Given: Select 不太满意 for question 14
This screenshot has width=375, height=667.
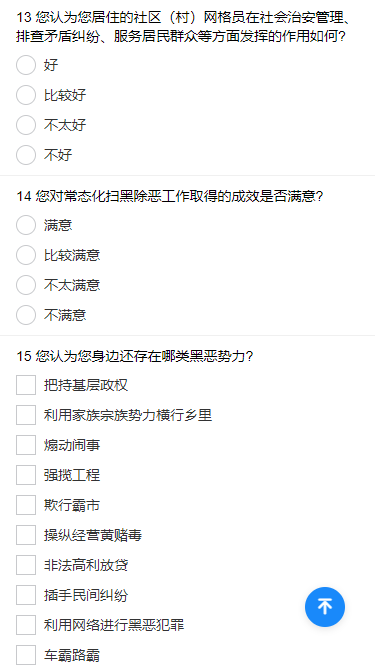Looking at the screenshot, I should tap(26, 285).
